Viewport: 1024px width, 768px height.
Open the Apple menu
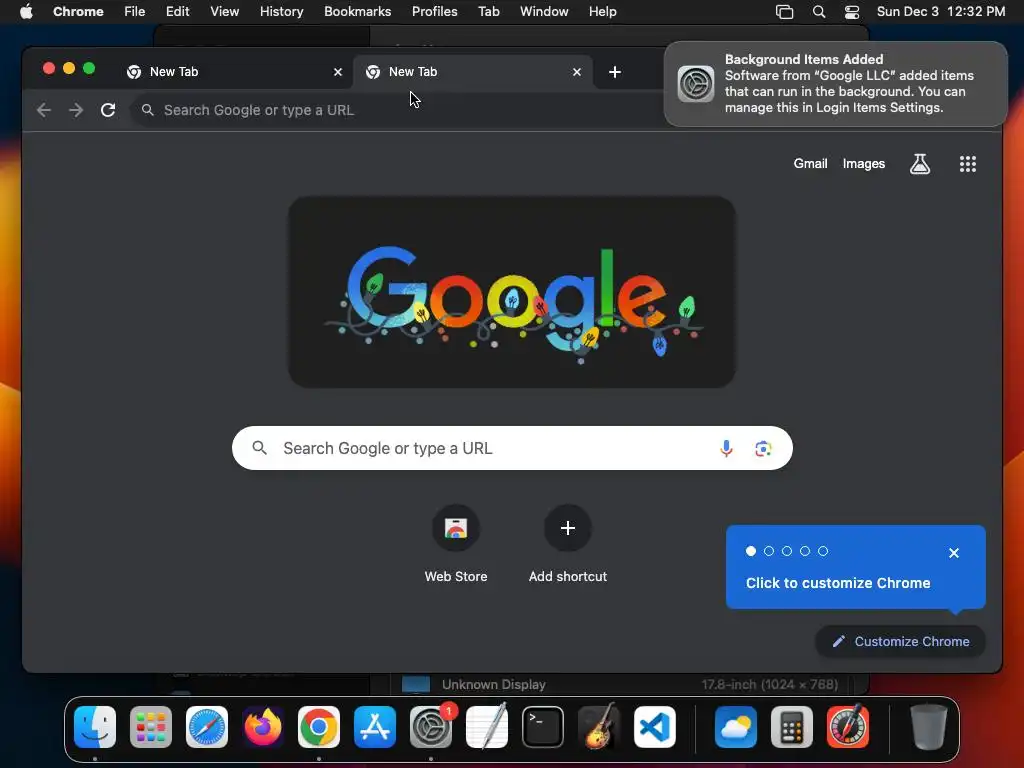click(26, 12)
